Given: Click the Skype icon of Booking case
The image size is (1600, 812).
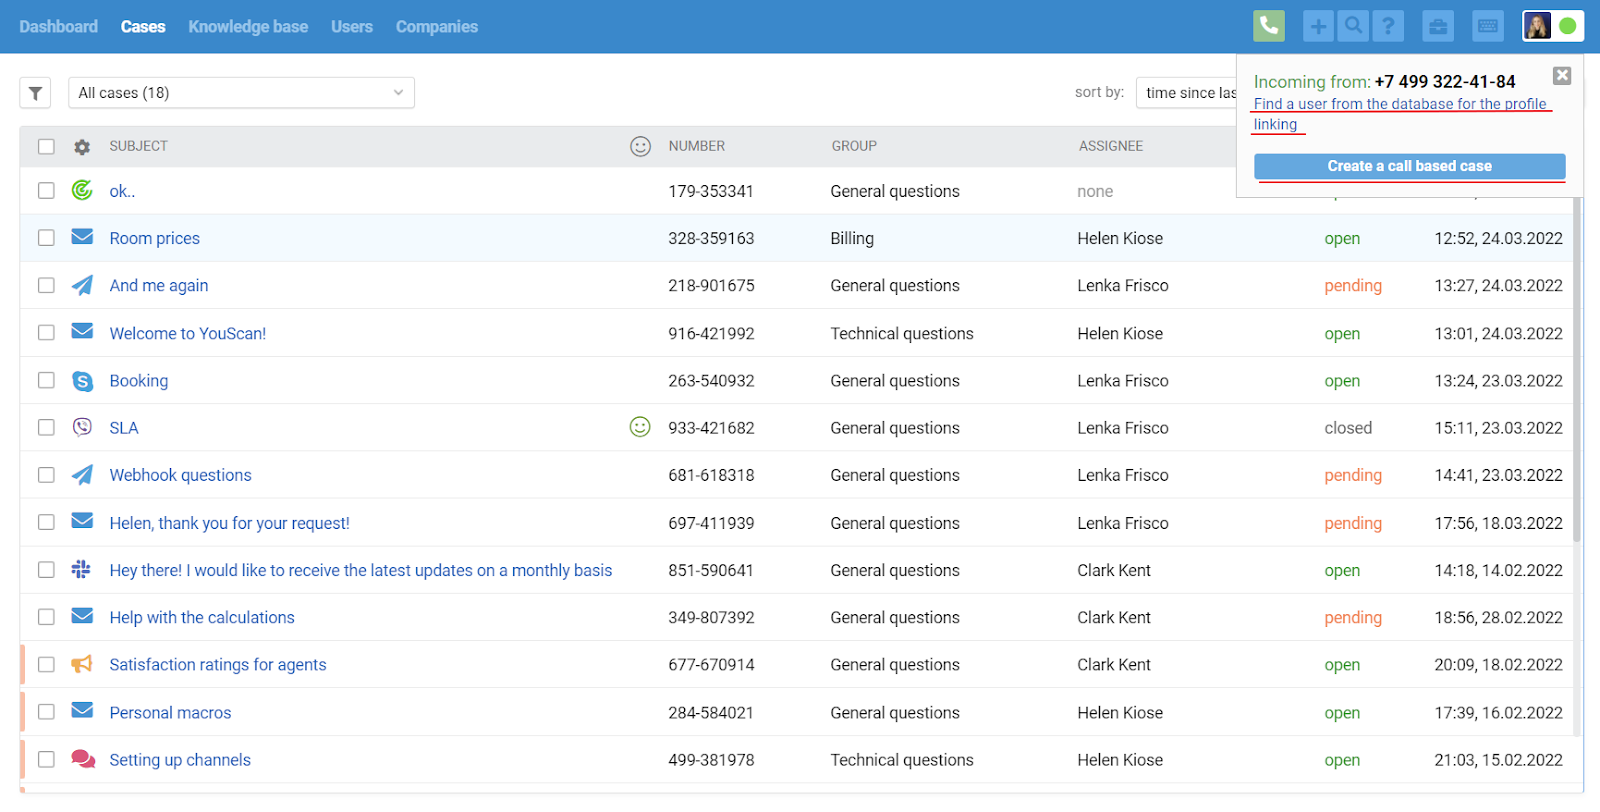Looking at the screenshot, I should [82, 381].
